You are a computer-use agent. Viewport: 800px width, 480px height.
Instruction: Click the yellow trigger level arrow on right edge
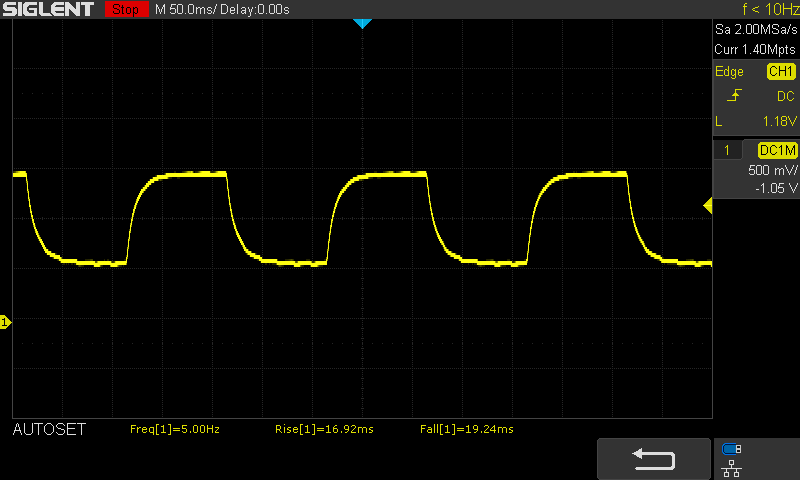[708, 206]
